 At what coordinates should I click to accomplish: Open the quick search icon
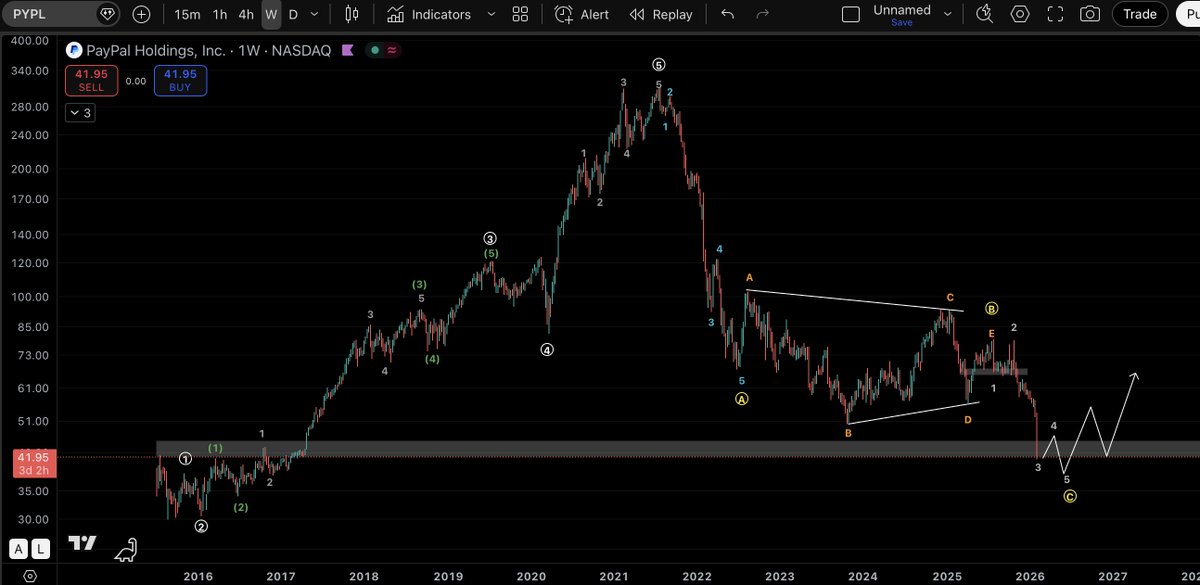pyautogui.click(x=985, y=14)
